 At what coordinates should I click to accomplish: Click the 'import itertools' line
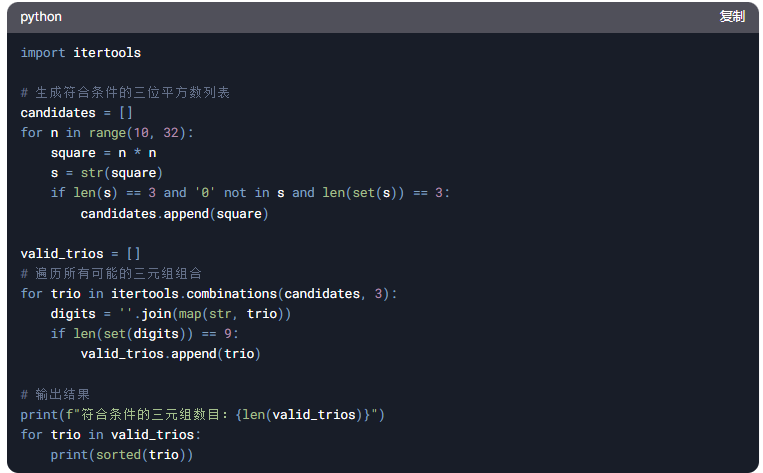[81, 53]
